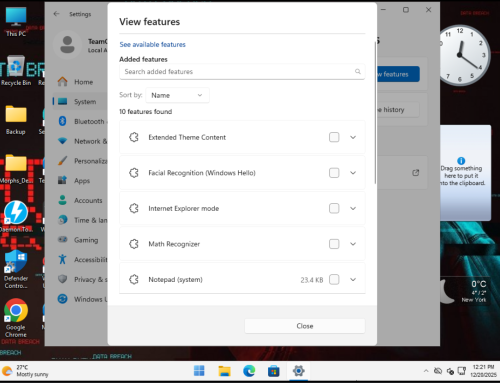The image size is (500, 383).
Task: Open the Windows Start menu
Action: point(199,371)
